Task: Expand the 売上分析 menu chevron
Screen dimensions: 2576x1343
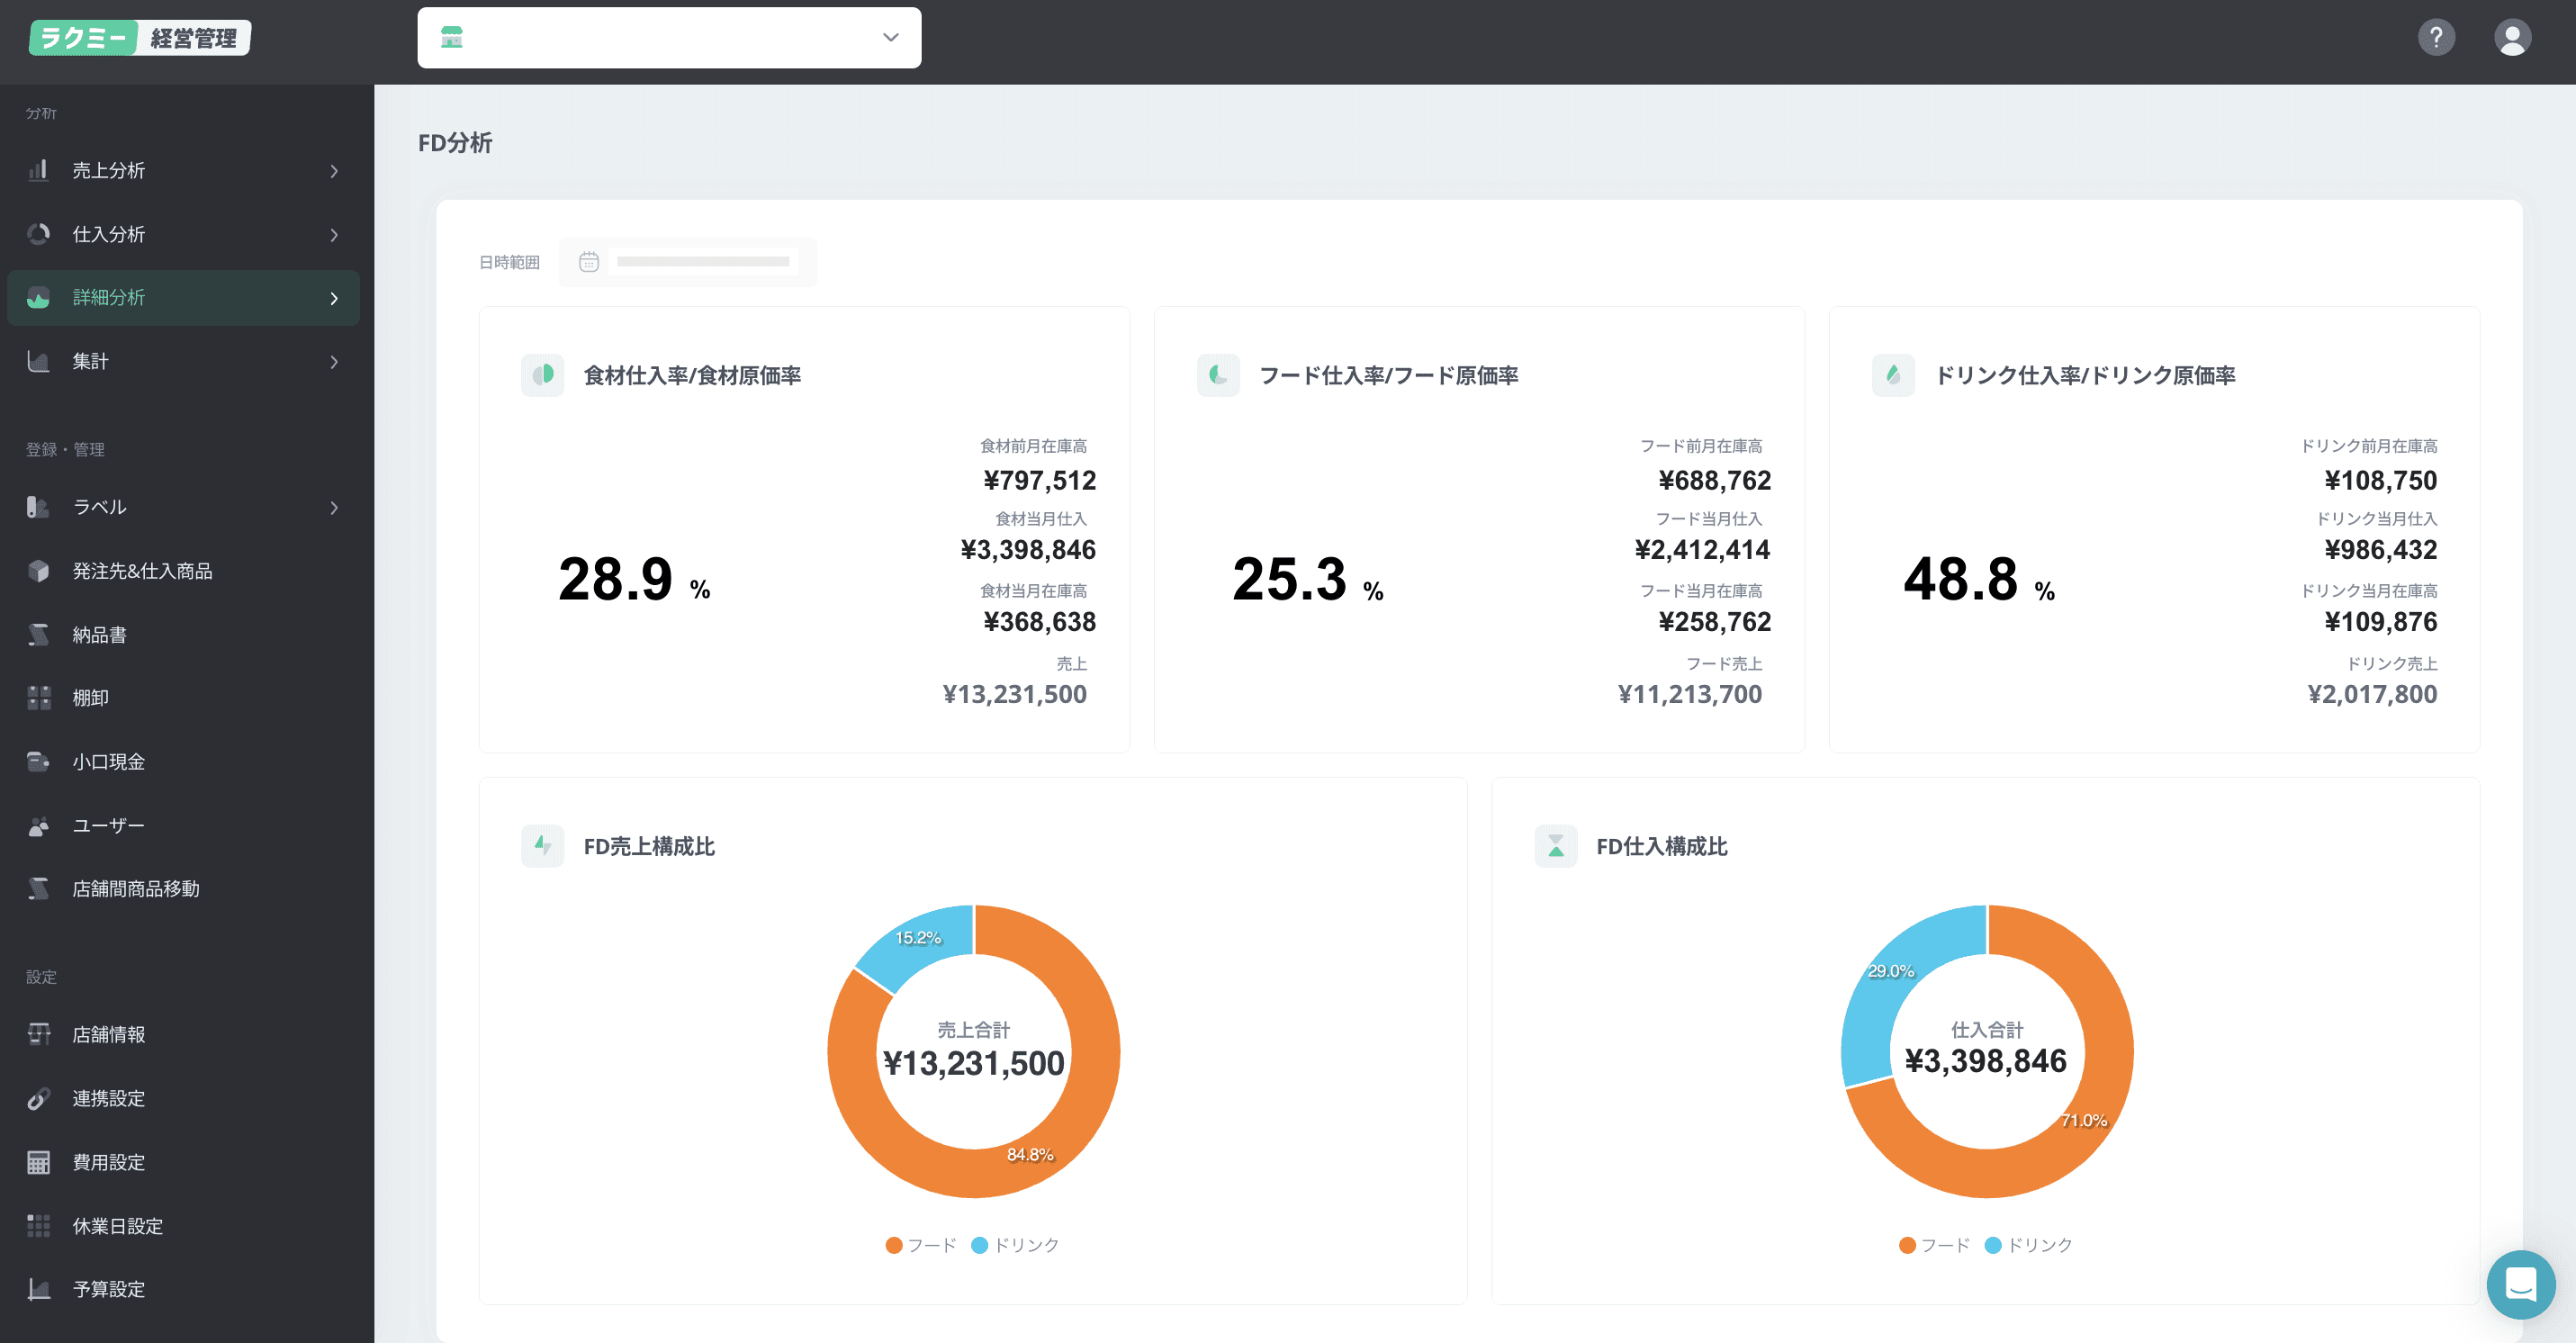Action: click(334, 171)
